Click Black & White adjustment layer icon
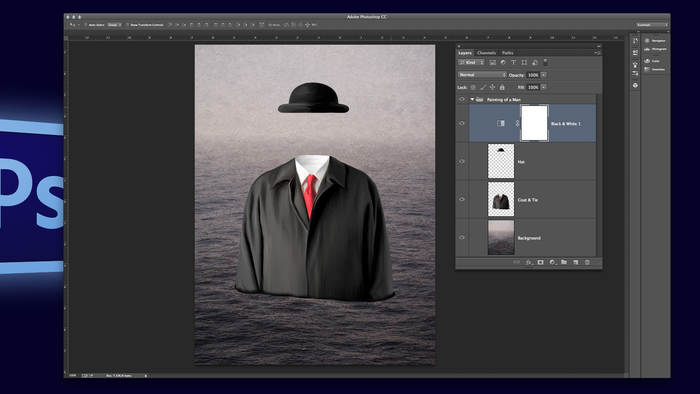 tap(500, 123)
